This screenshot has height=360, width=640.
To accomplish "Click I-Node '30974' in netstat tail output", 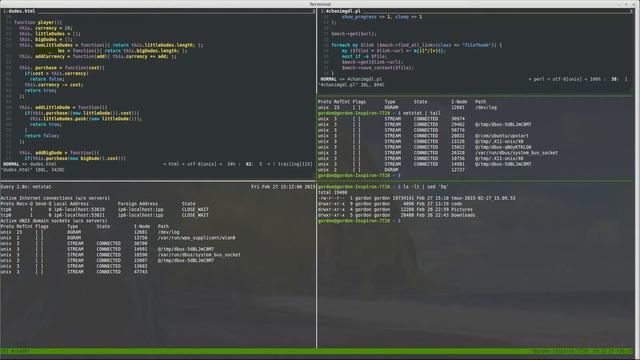I will pos(458,119).
